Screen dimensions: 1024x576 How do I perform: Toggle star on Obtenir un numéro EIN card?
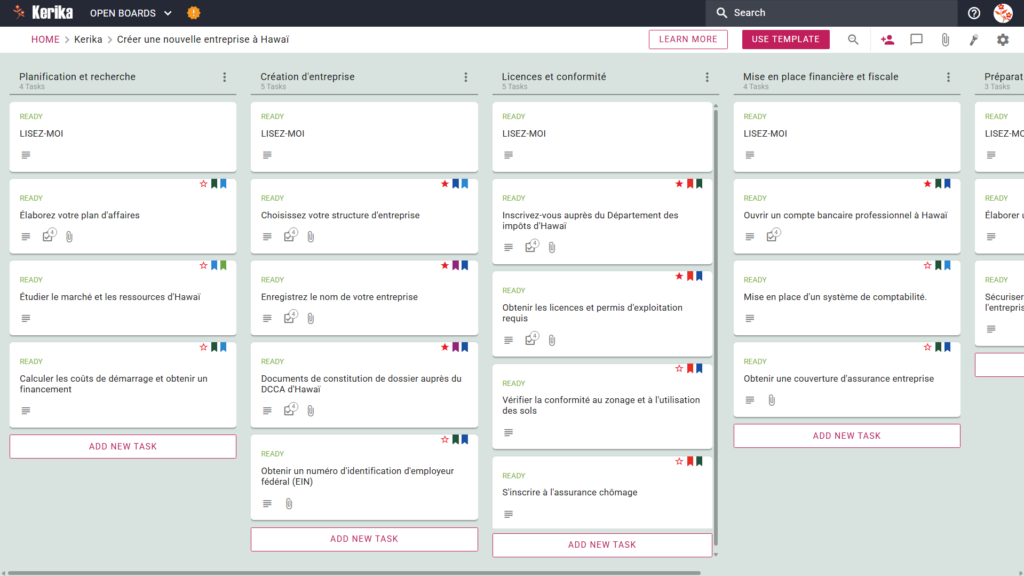tap(445, 440)
